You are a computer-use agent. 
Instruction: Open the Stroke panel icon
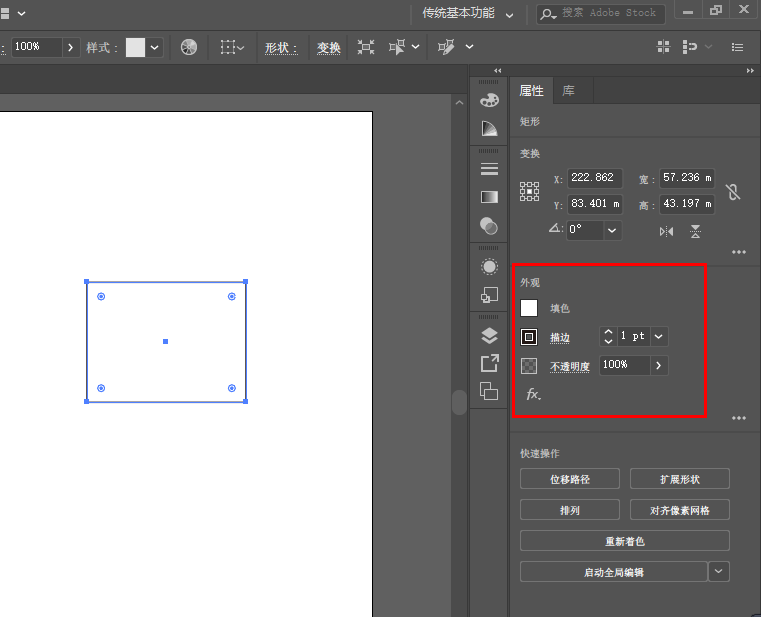(489, 169)
